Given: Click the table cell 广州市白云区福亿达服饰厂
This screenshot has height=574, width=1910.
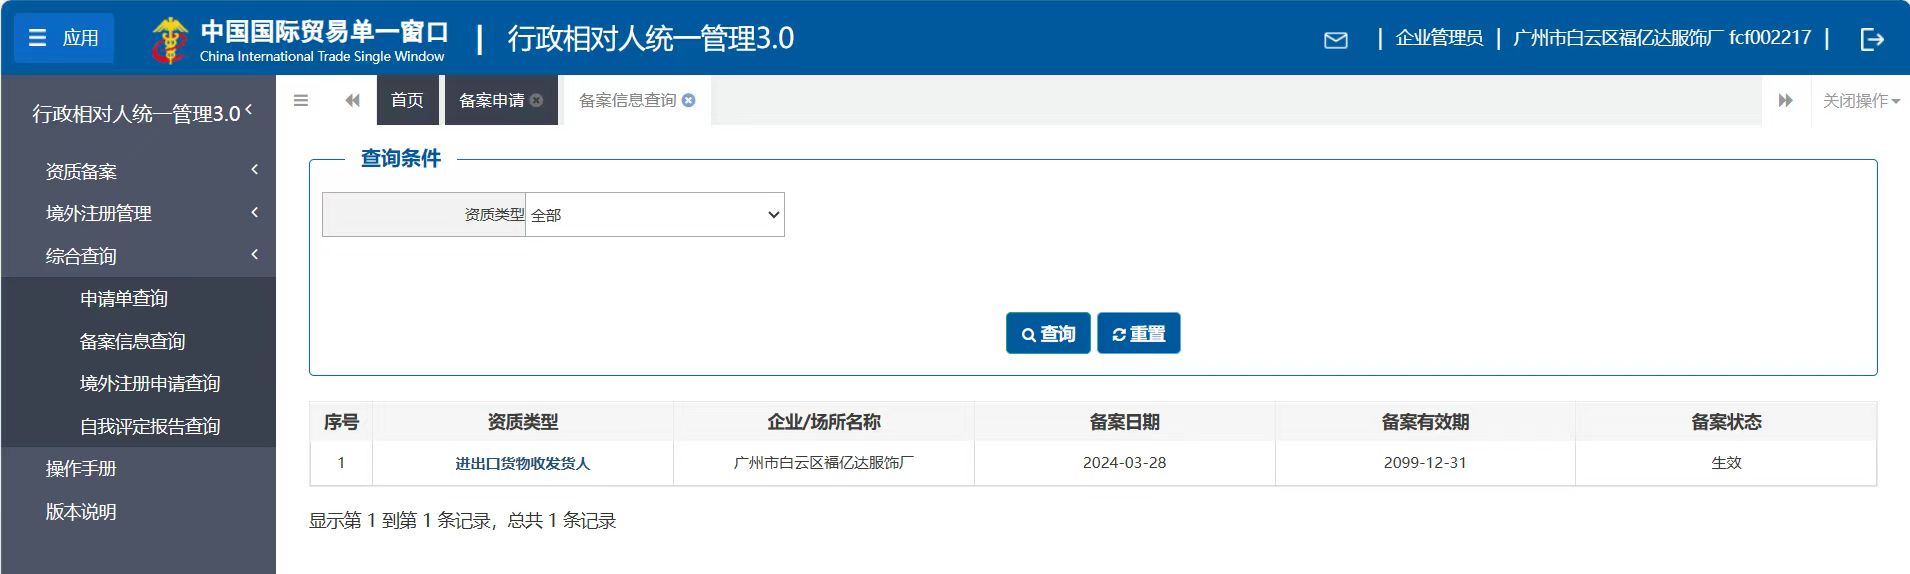Looking at the screenshot, I should (x=824, y=463).
